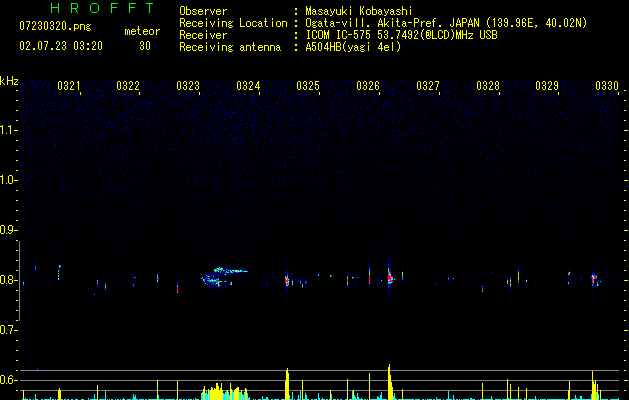Click the yellow intensity peak before 0325
629x400 pixels.
[287, 384]
